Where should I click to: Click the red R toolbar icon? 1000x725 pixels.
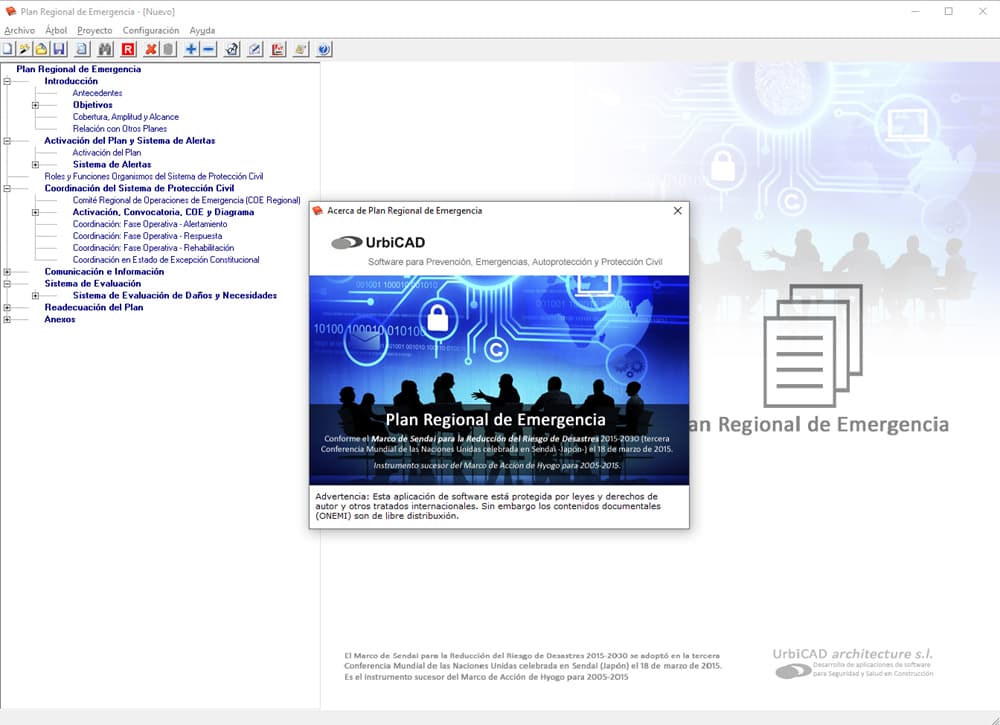tap(128, 49)
